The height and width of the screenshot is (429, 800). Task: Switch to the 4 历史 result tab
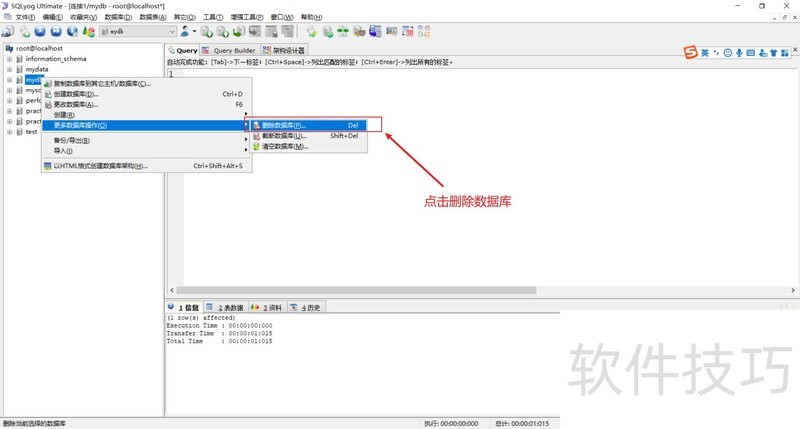[x=305, y=308]
